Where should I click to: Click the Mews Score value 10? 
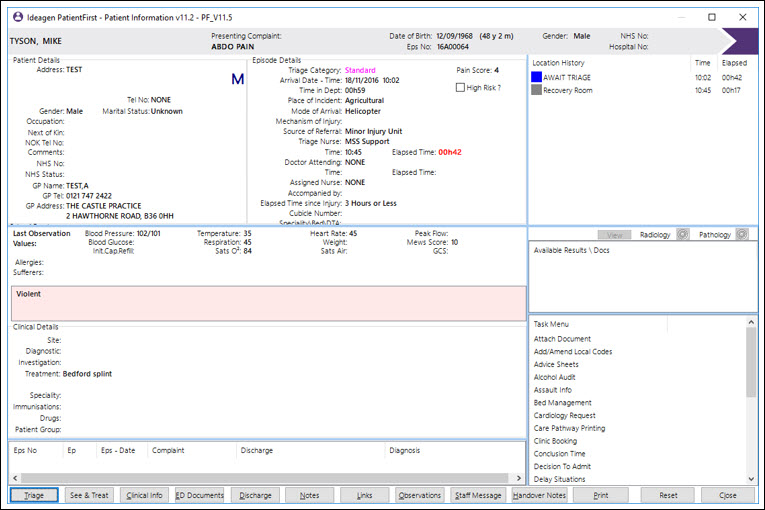coord(454,242)
